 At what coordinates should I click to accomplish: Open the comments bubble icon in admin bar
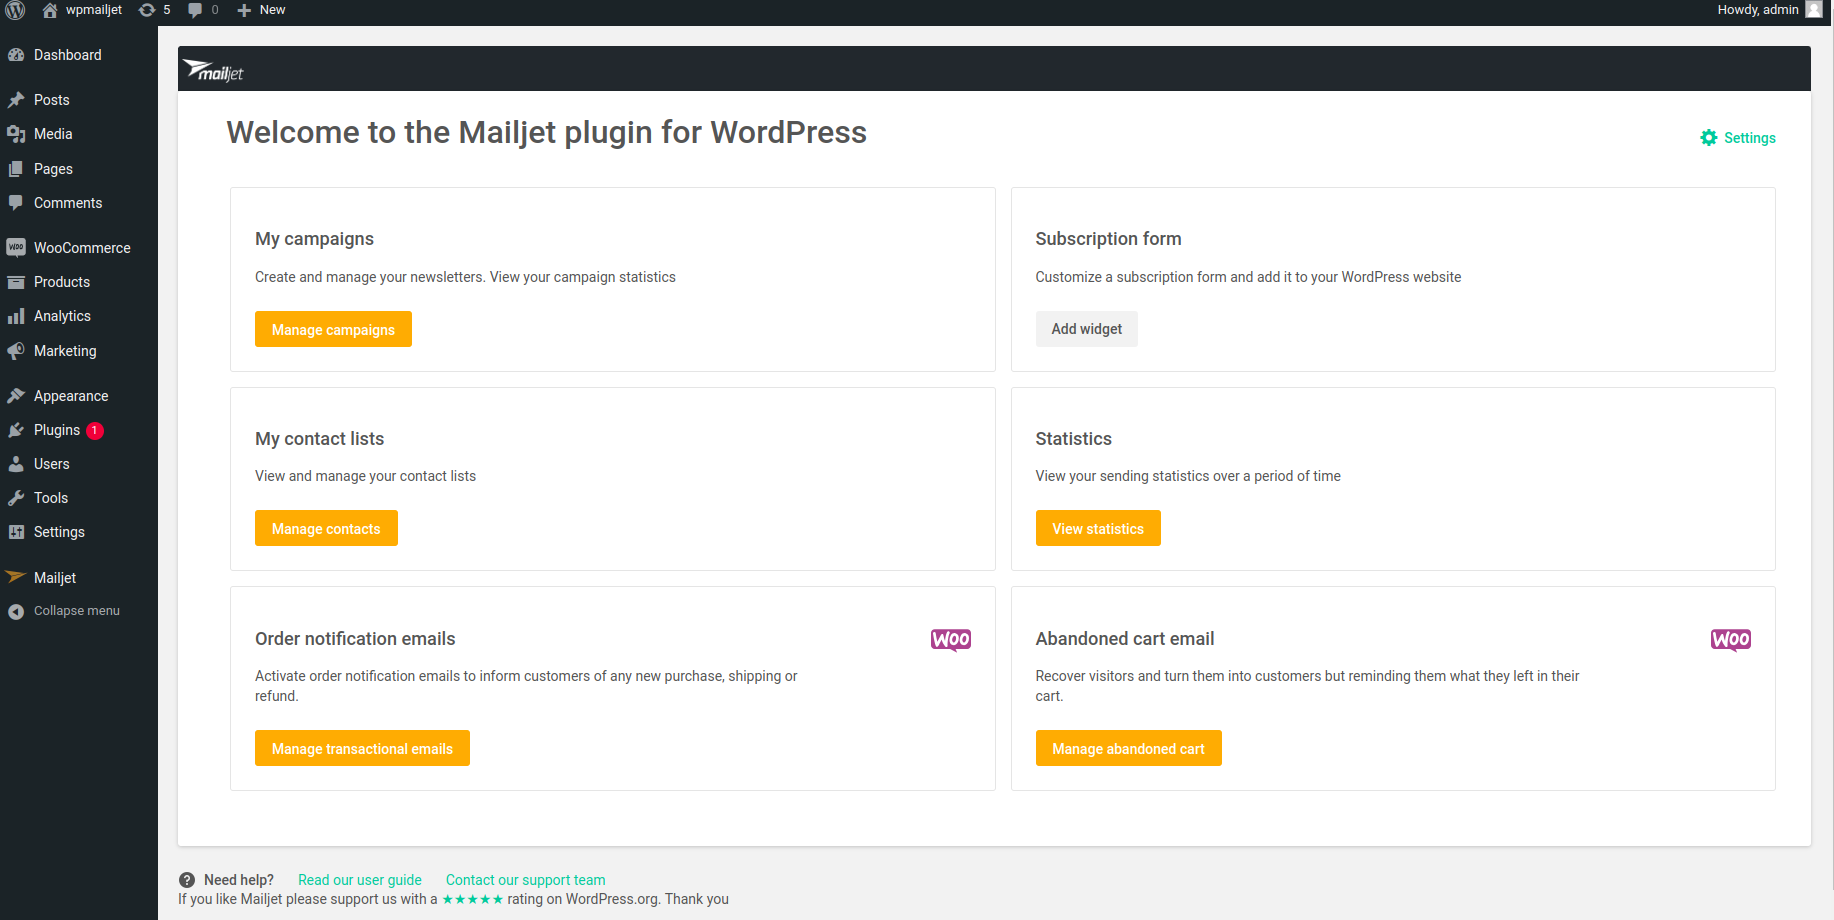(195, 10)
